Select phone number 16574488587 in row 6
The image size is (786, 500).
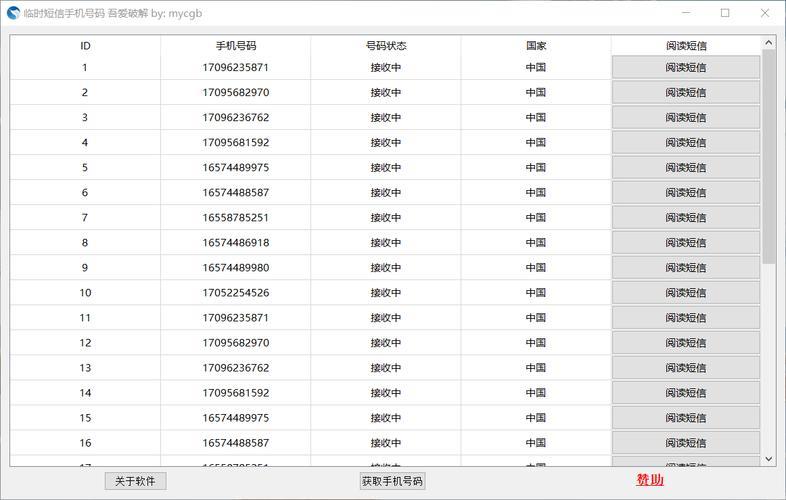(x=236, y=193)
